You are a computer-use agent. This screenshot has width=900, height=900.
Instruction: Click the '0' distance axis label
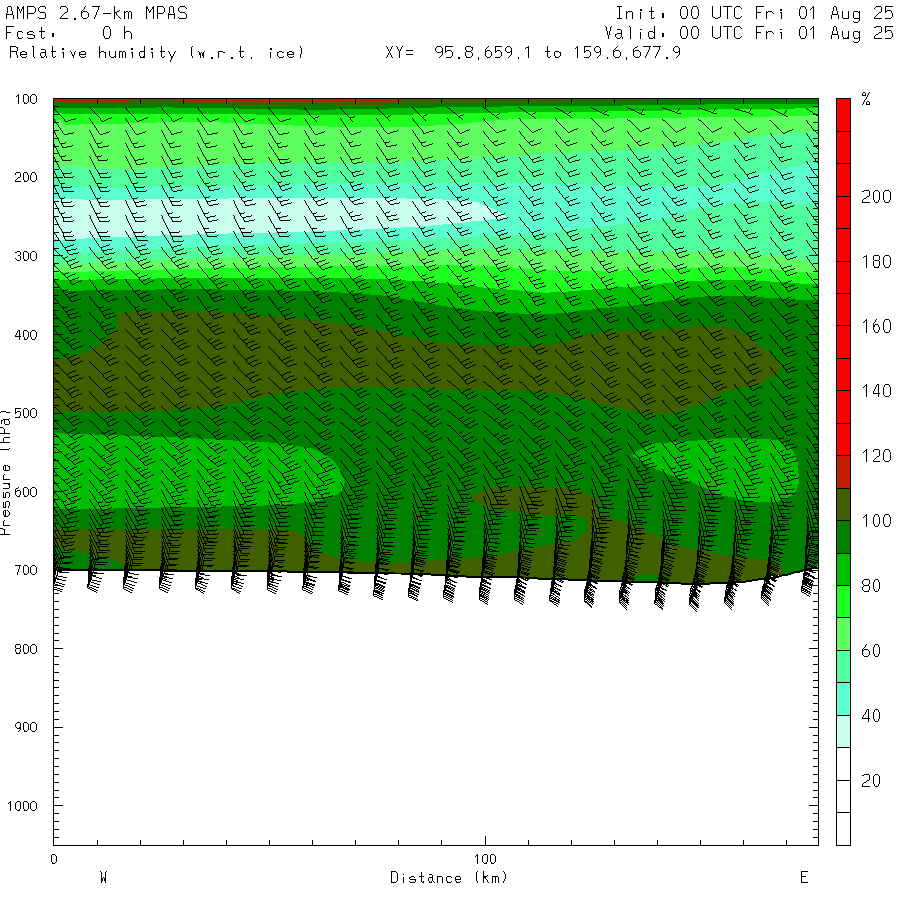tap(54, 859)
